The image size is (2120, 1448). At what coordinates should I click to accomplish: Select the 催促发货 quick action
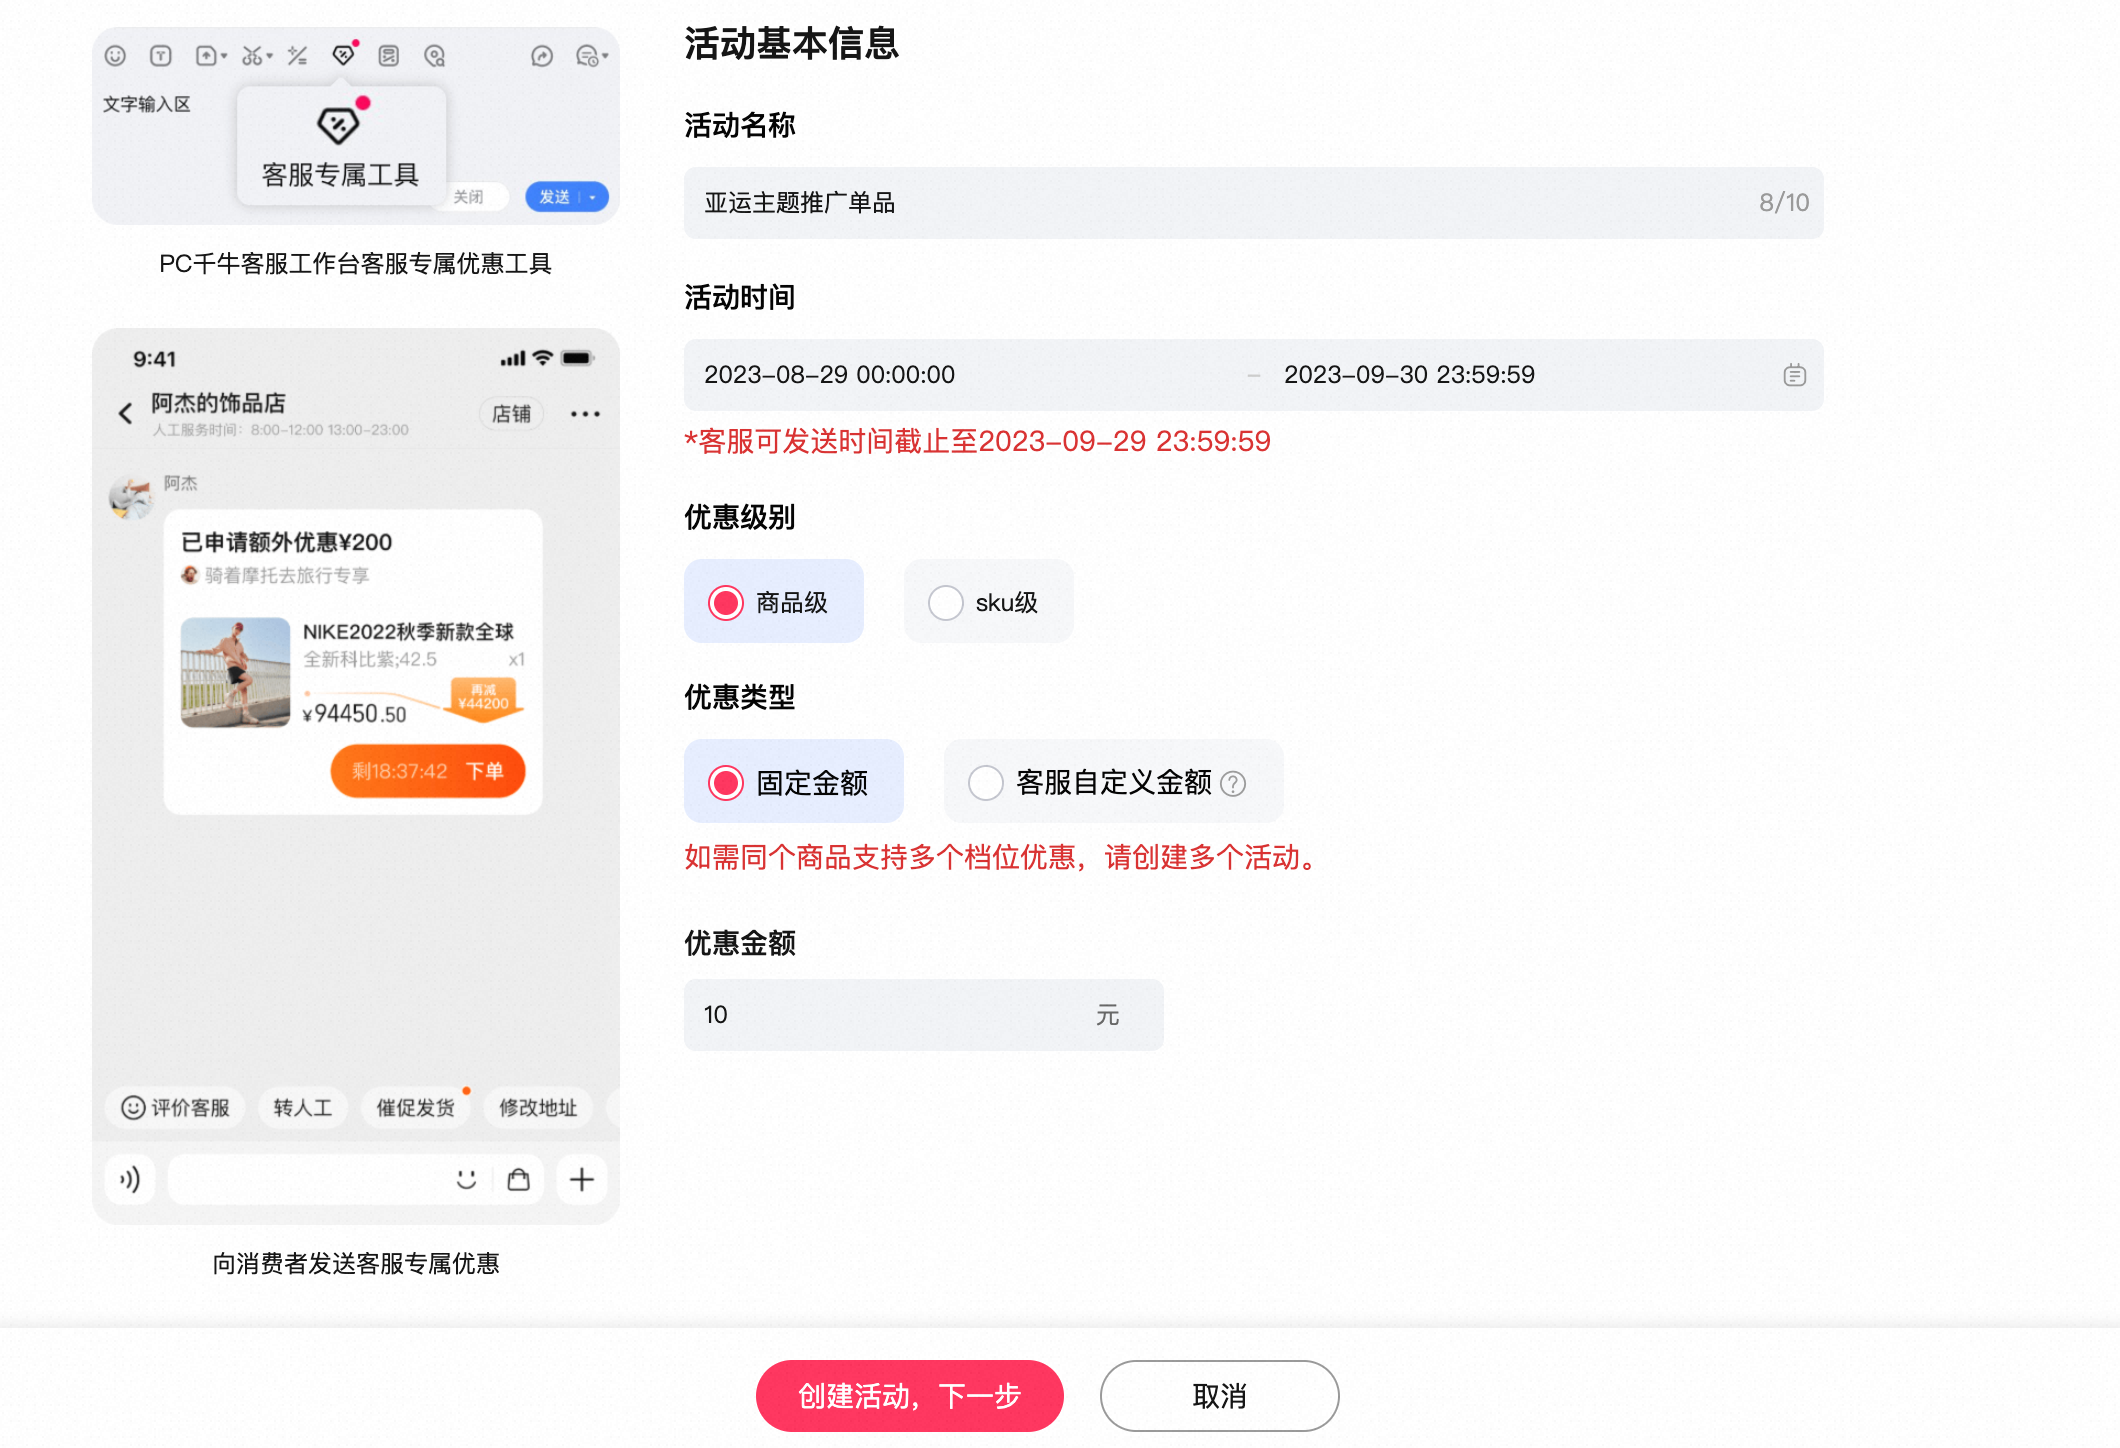[x=415, y=1107]
